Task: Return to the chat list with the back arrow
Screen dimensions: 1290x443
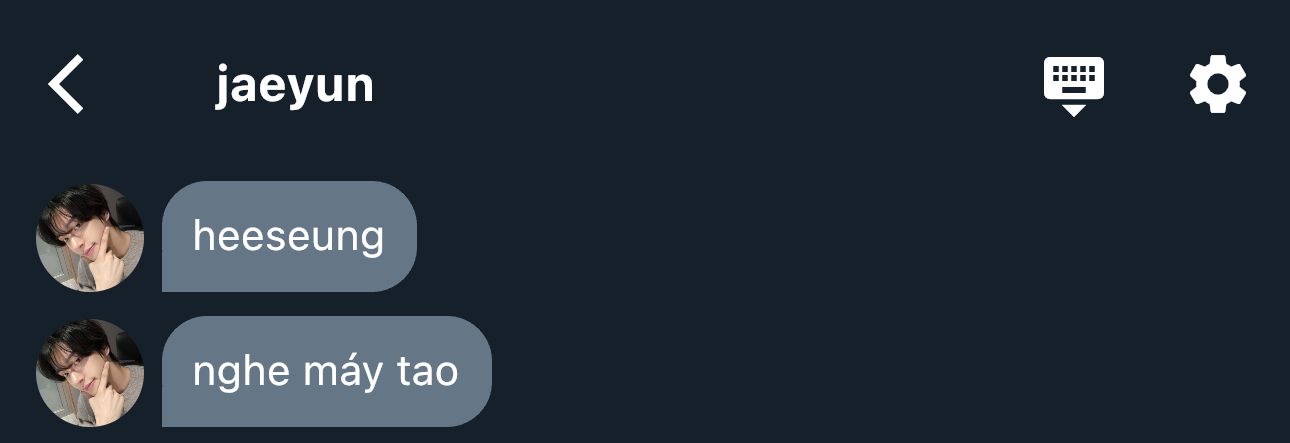Action: click(x=66, y=85)
